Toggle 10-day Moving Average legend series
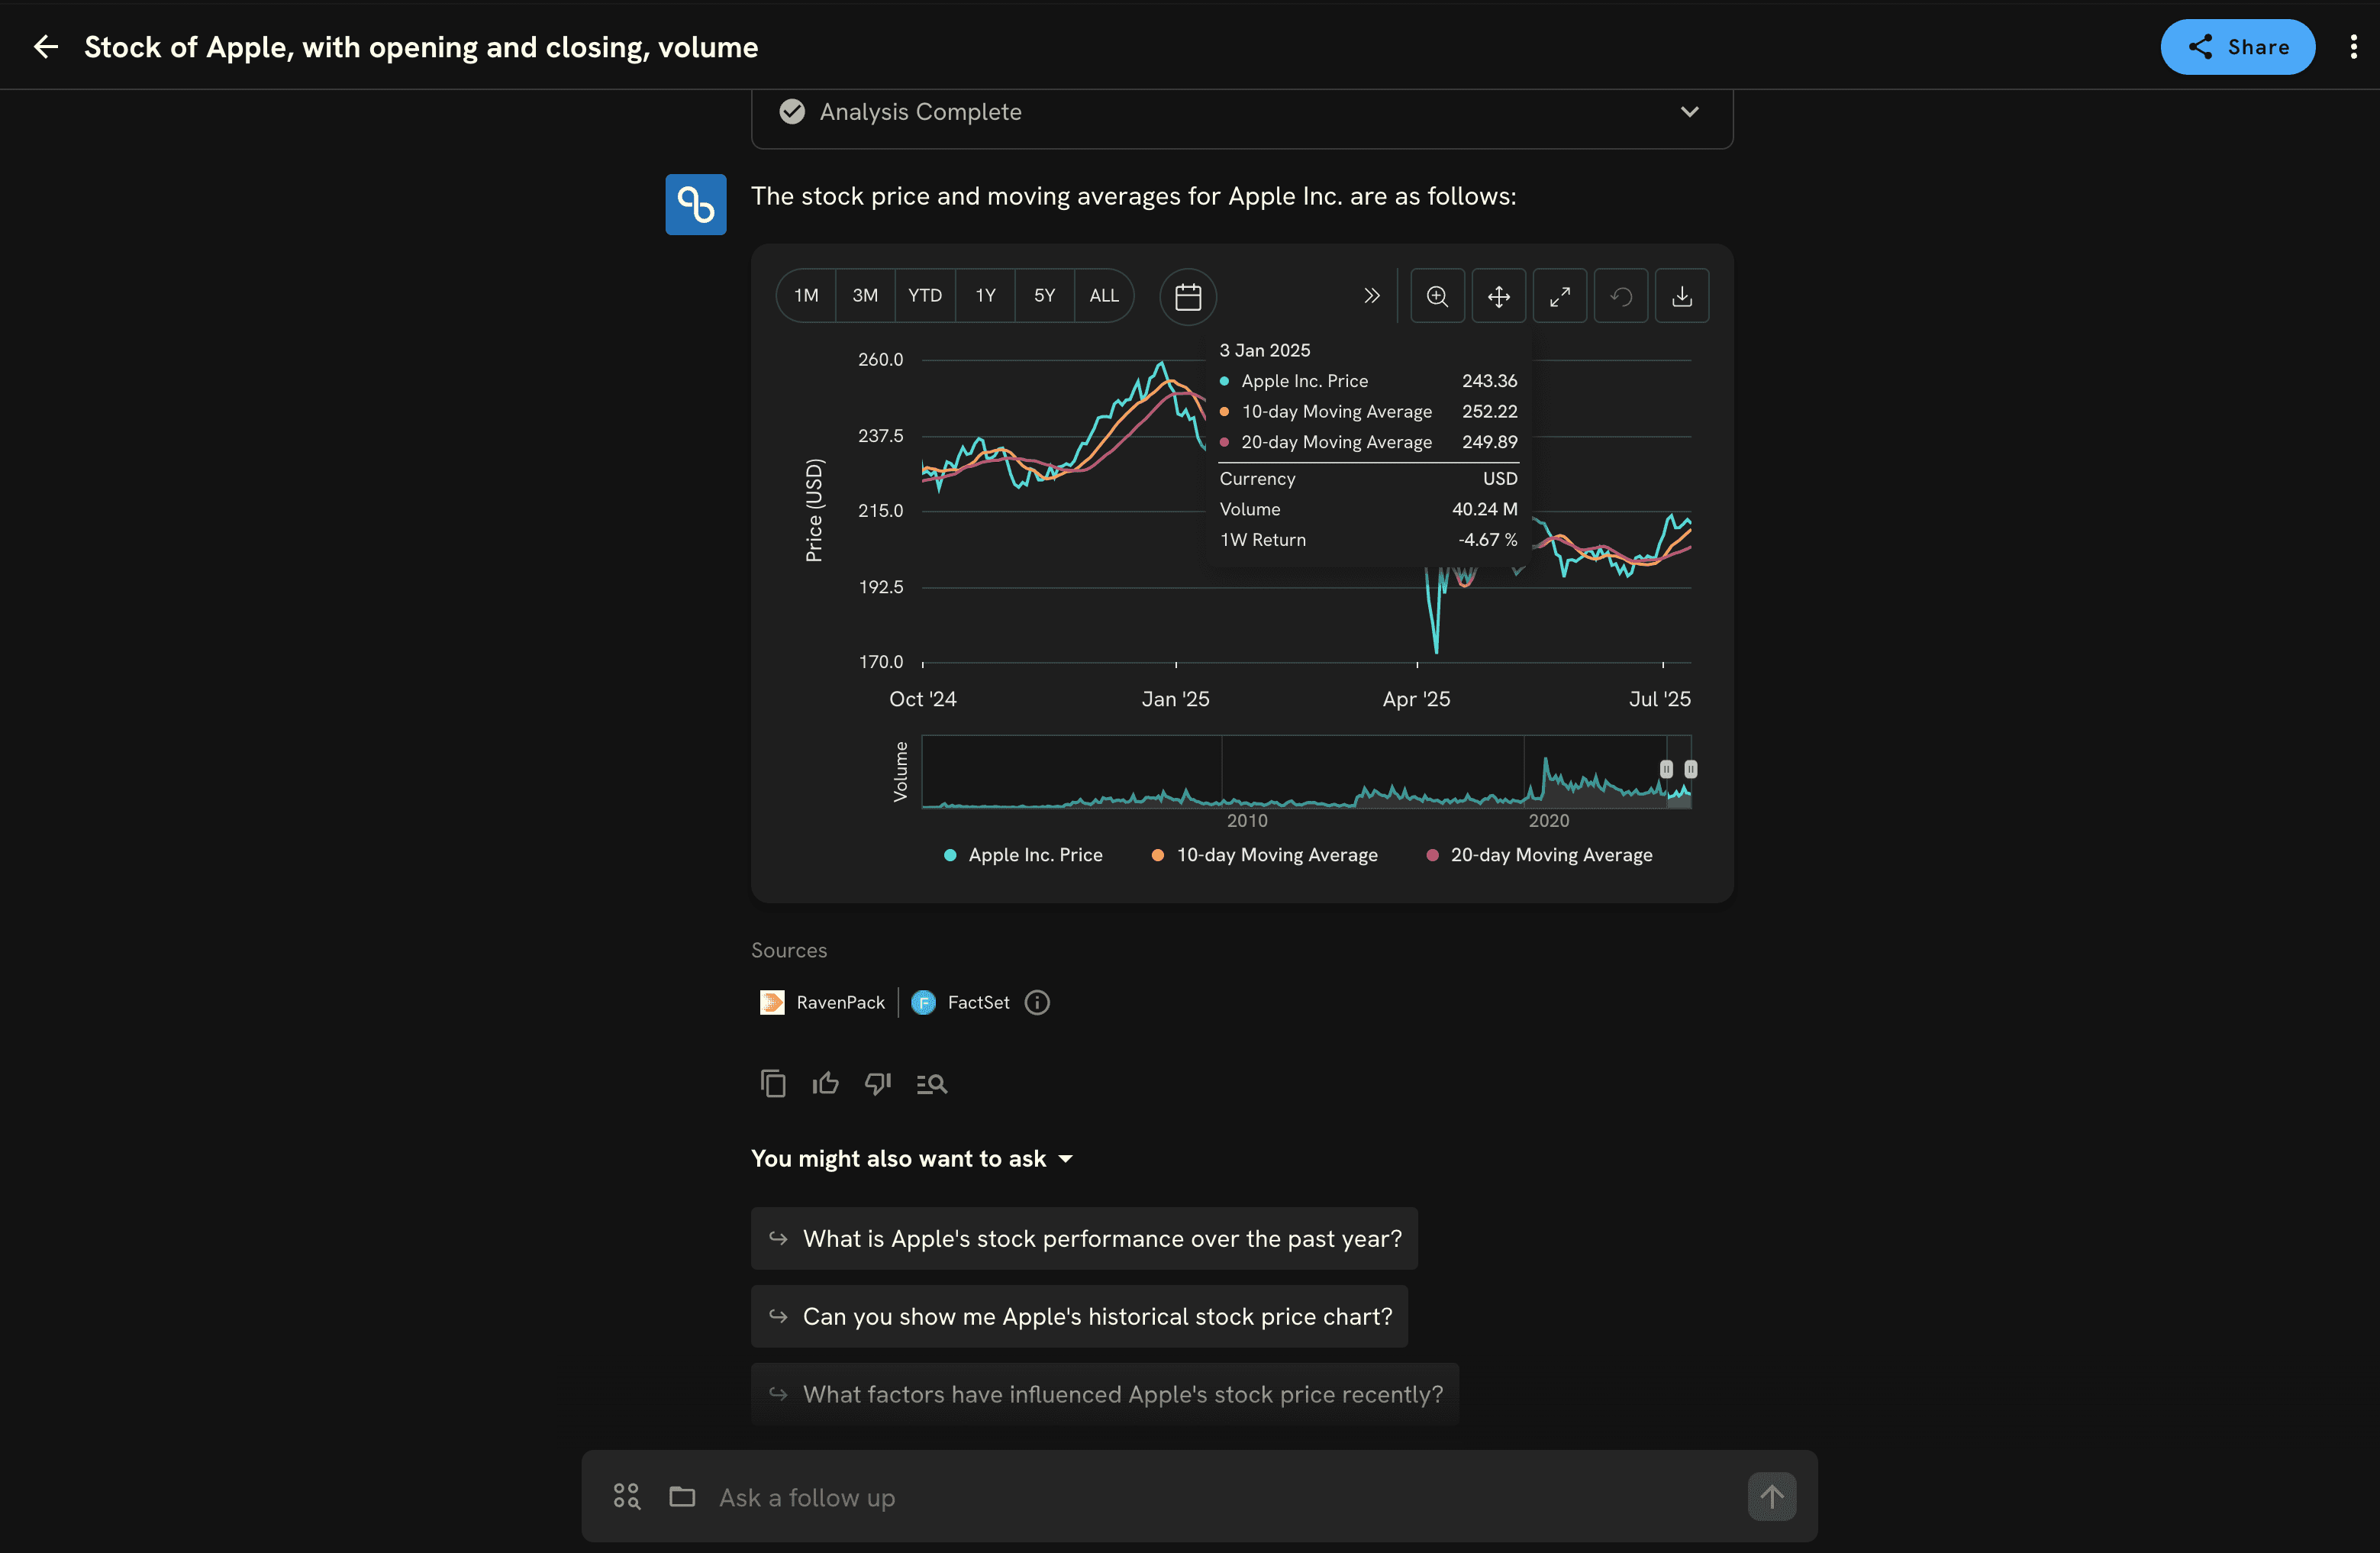This screenshot has width=2380, height=1553. (x=1265, y=855)
